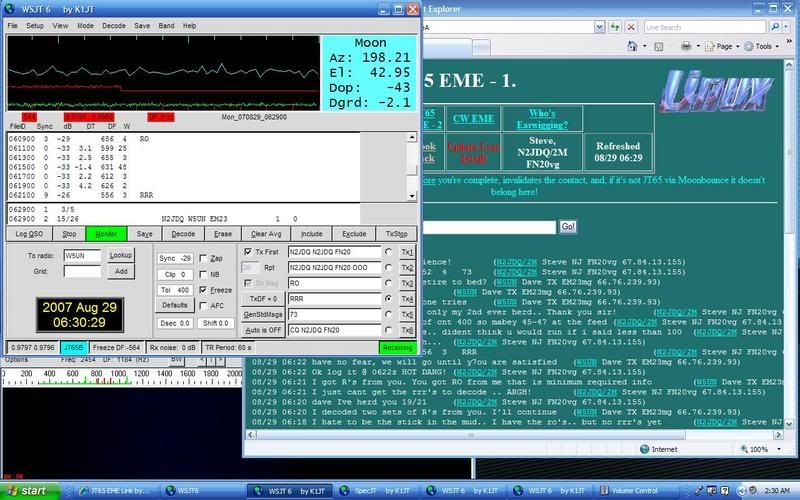Click the Tol 400 tolerance control
The height and width of the screenshot is (500, 800).
point(175,290)
